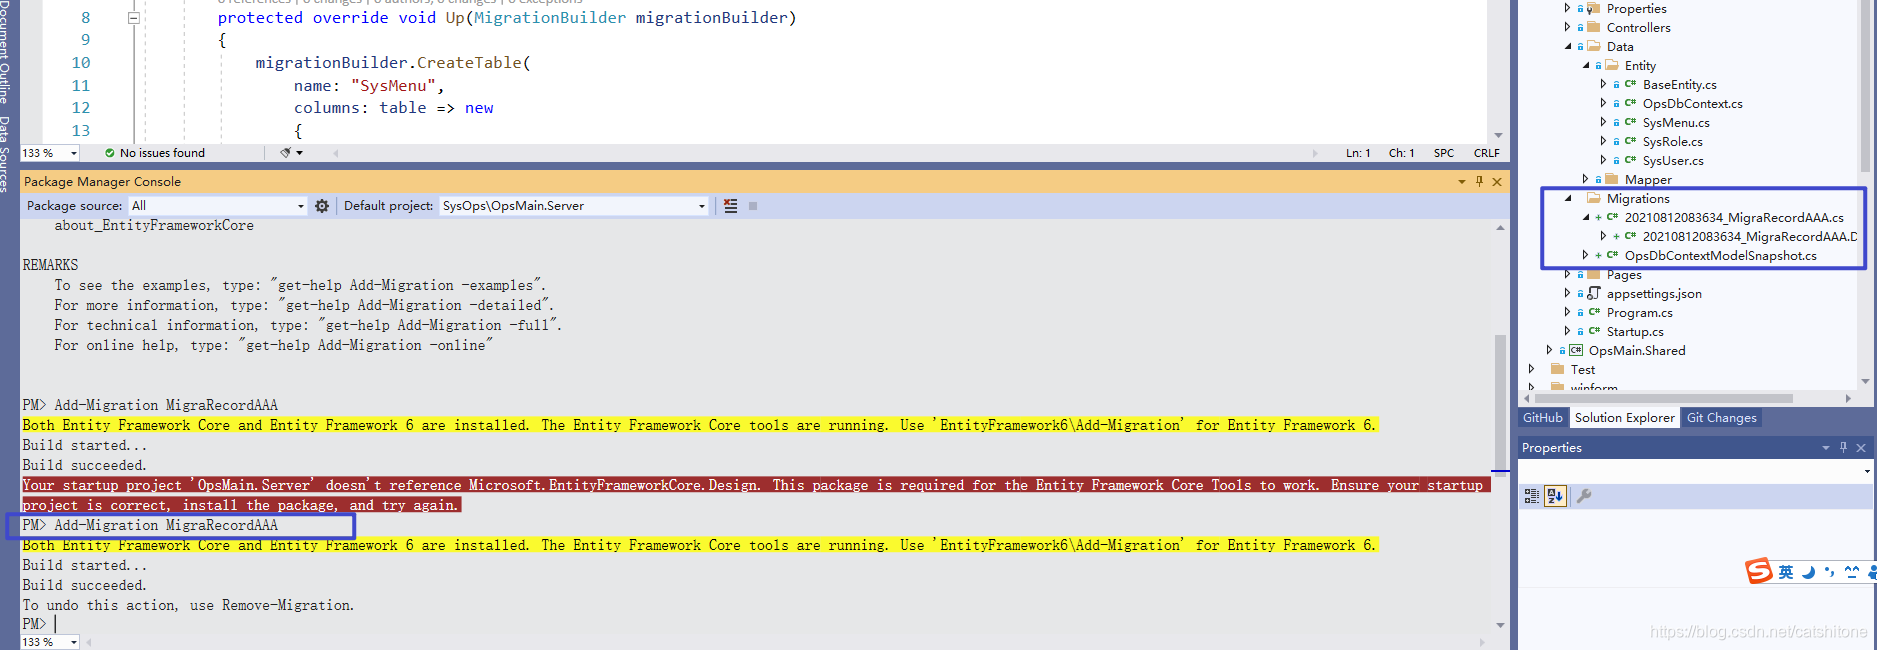This screenshot has width=1877, height=650.
Task: Open the Properties object selector dropdown
Action: pos(1867,471)
